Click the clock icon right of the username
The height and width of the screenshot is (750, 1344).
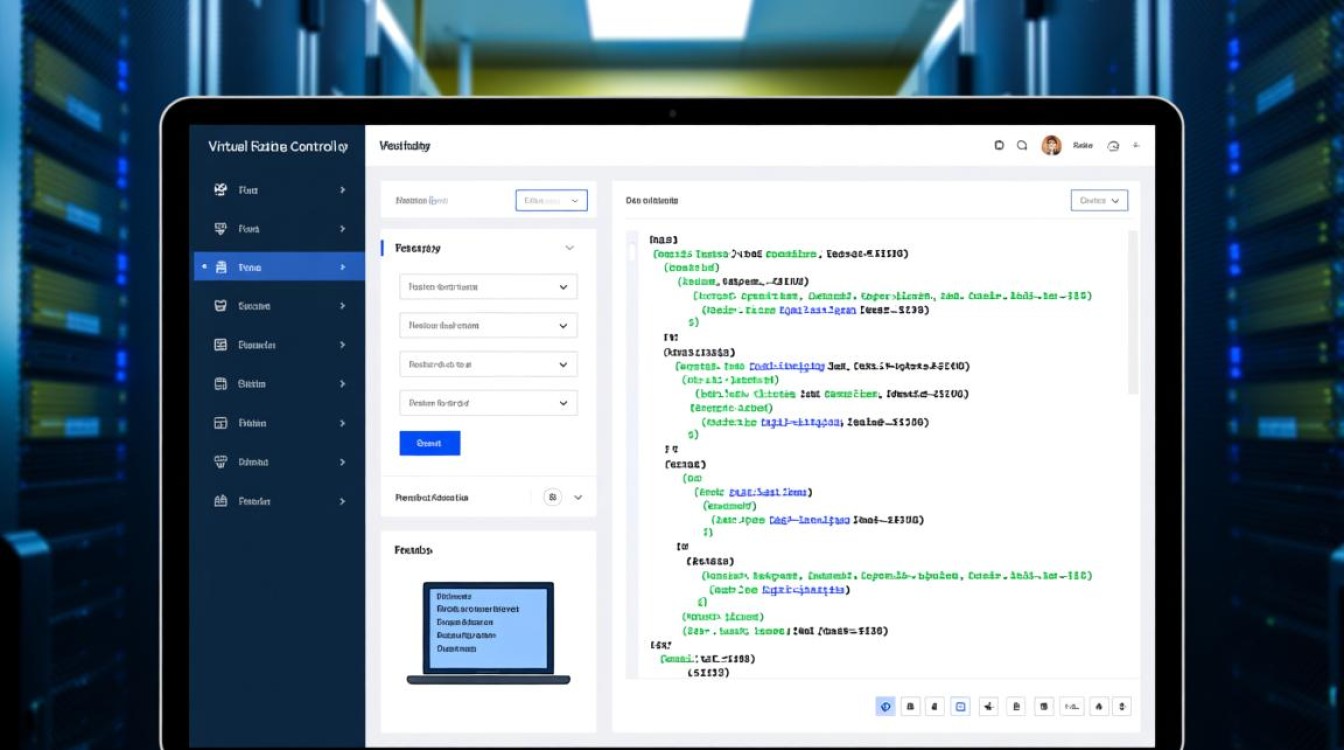click(1113, 146)
